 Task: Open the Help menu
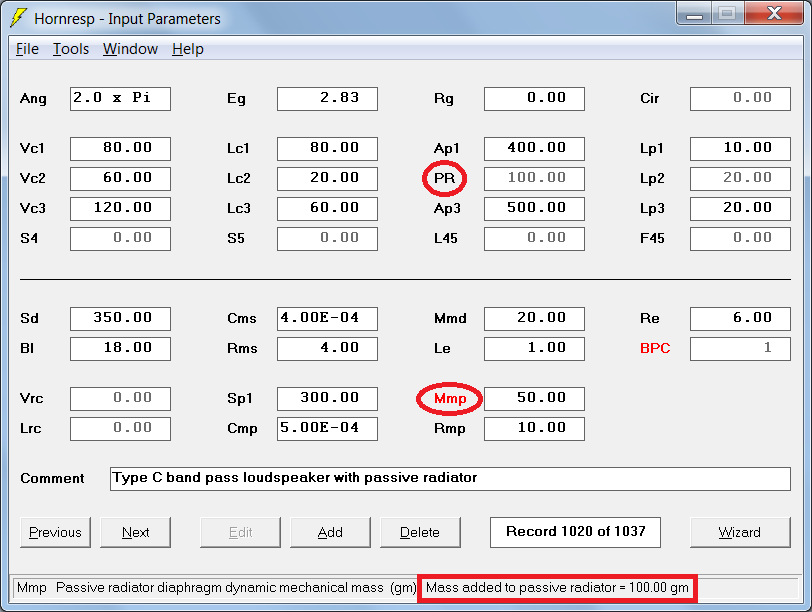188,49
